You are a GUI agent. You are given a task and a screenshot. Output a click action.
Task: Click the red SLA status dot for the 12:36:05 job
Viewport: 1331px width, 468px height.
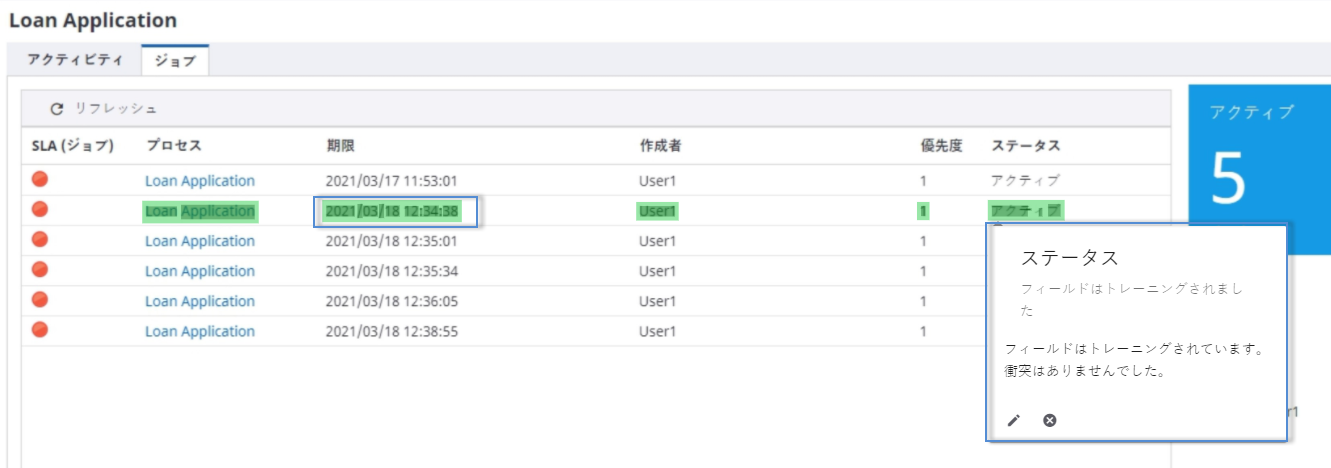pos(40,300)
